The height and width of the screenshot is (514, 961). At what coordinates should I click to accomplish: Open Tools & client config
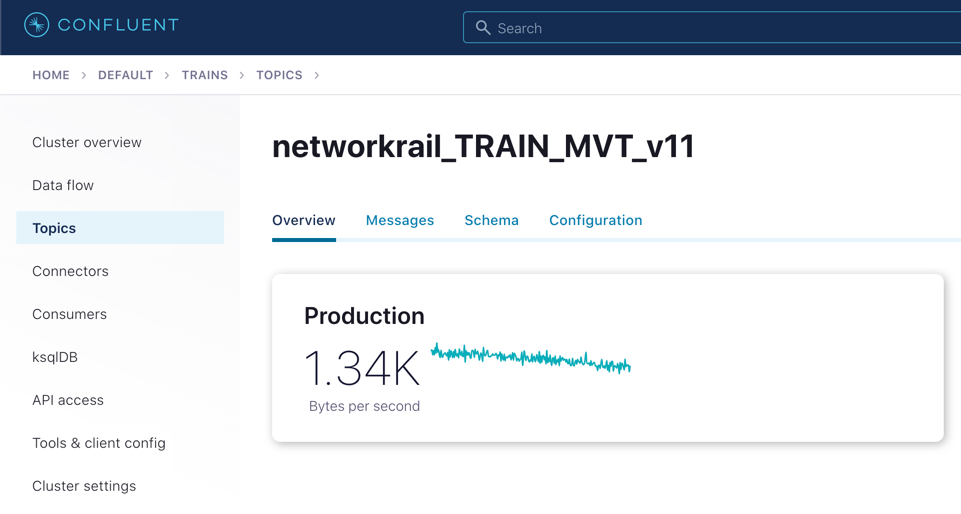[x=99, y=443]
